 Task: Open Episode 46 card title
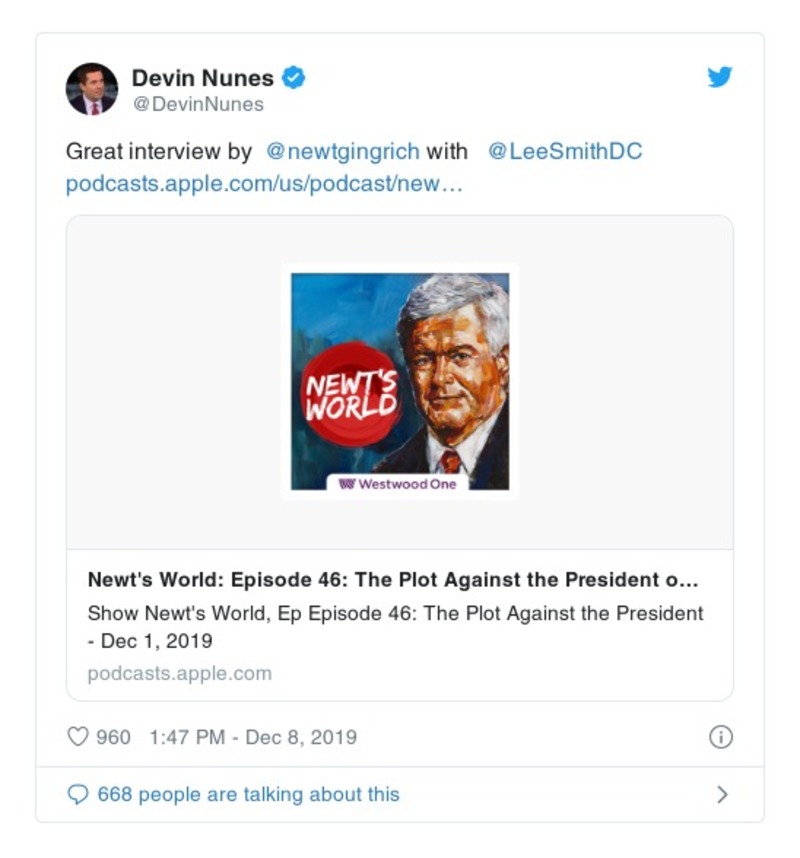pyautogui.click(x=393, y=579)
